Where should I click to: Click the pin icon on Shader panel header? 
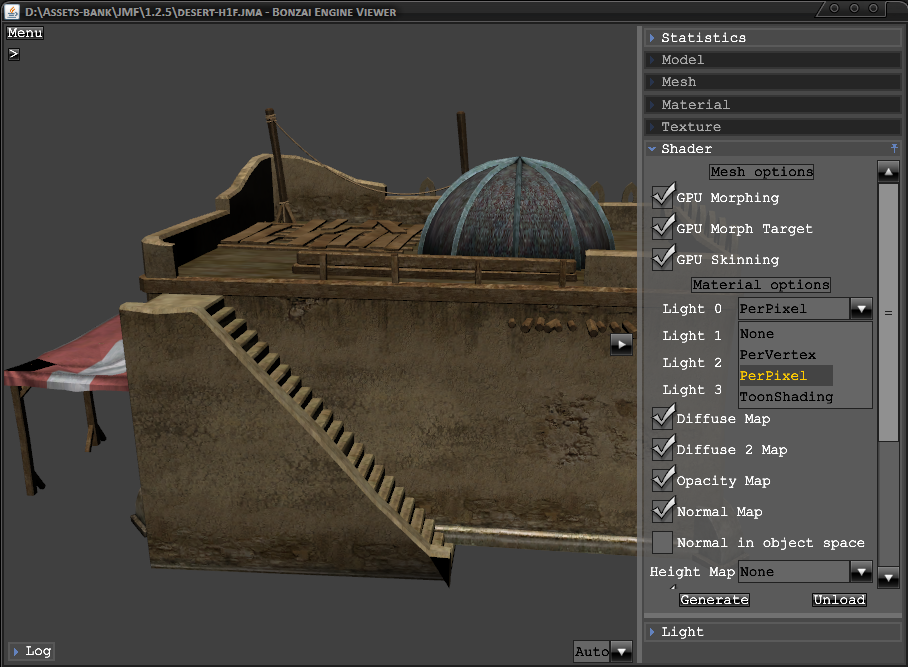click(x=895, y=149)
